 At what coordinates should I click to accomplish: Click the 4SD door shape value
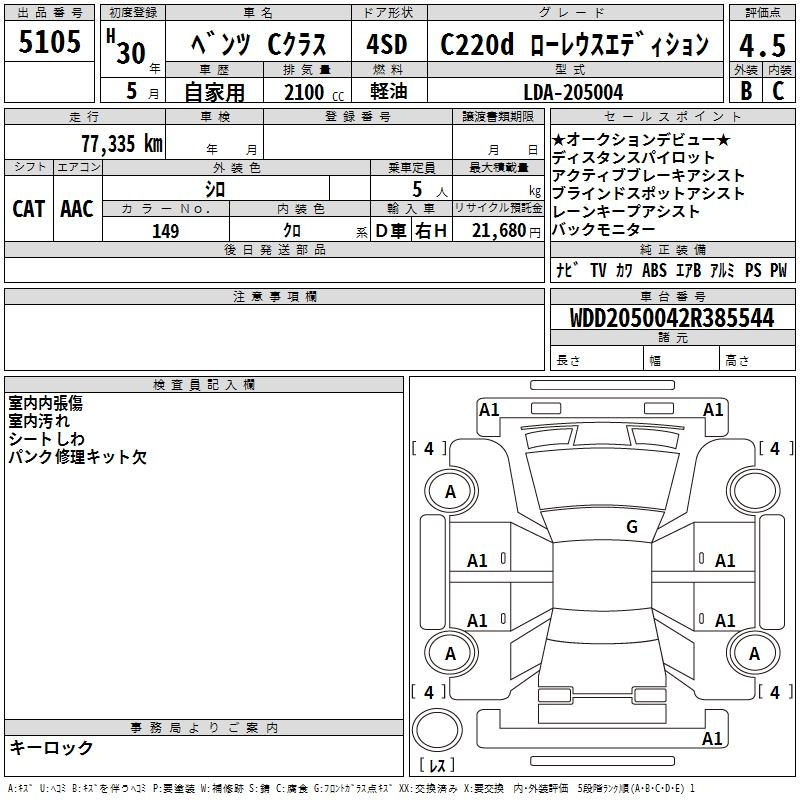[387, 44]
